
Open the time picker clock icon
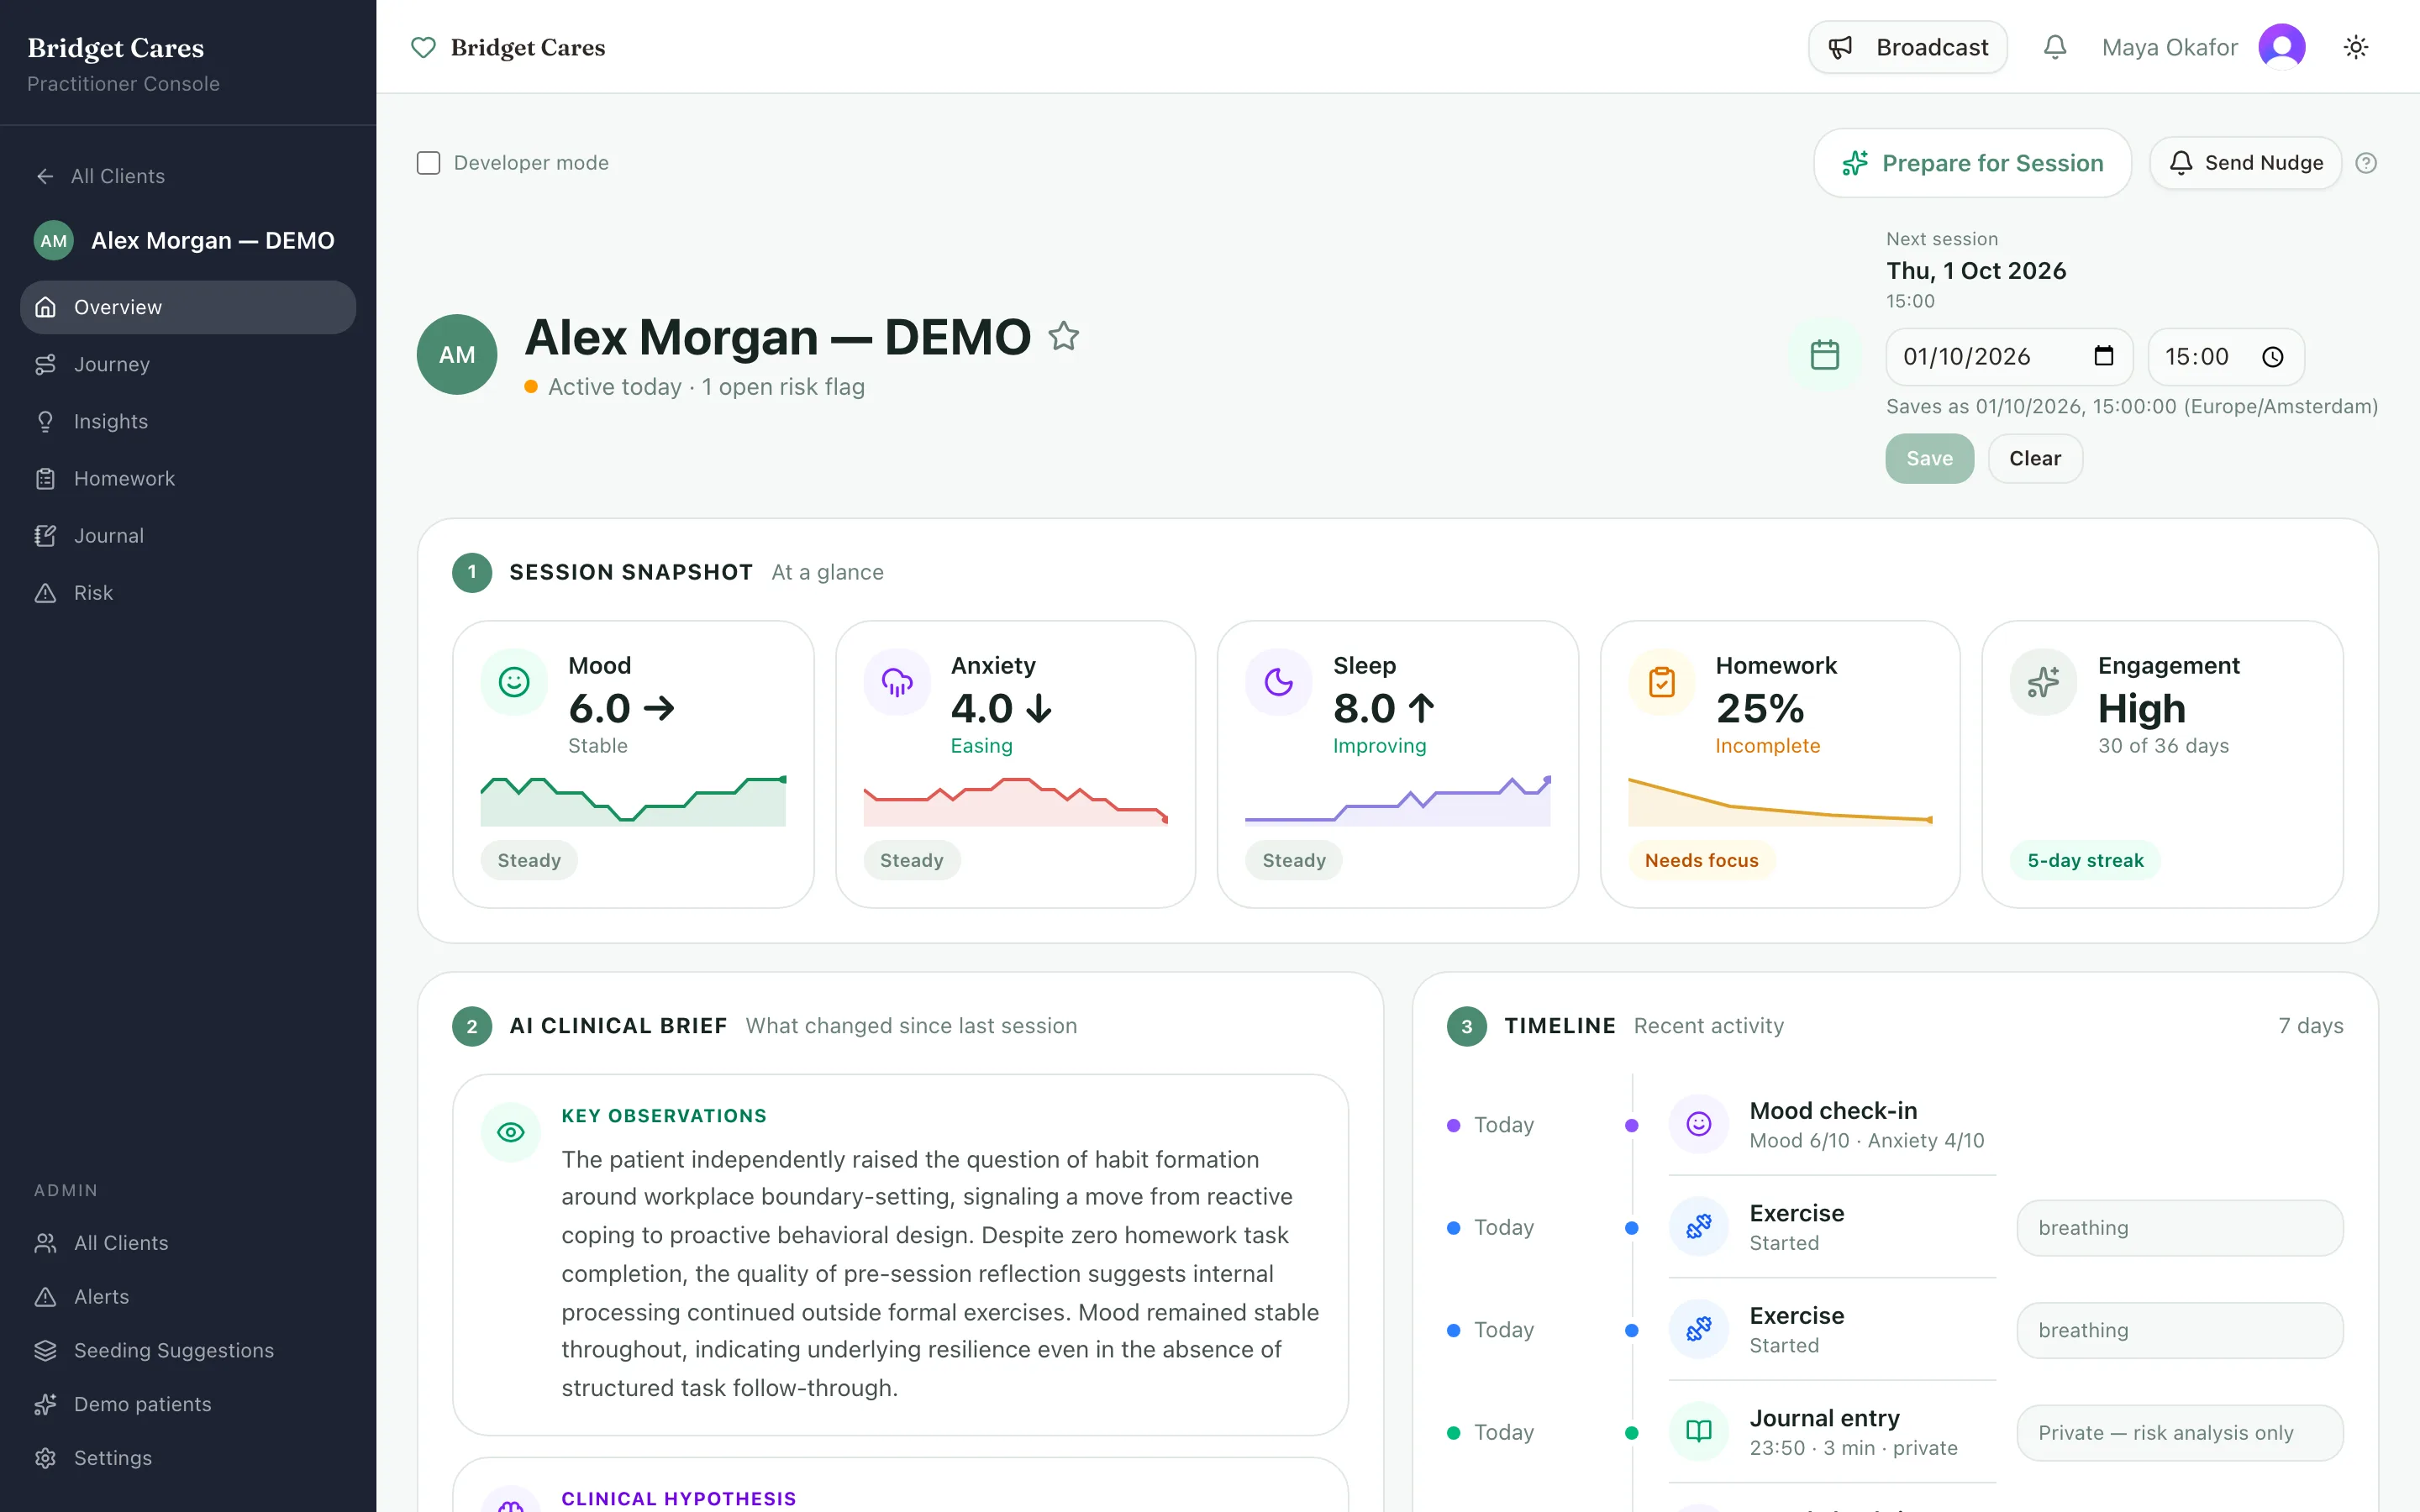tap(2273, 357)
